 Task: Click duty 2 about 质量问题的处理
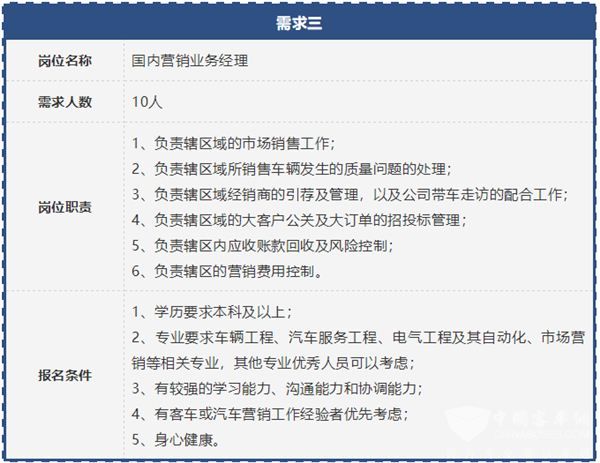point(291,168)
